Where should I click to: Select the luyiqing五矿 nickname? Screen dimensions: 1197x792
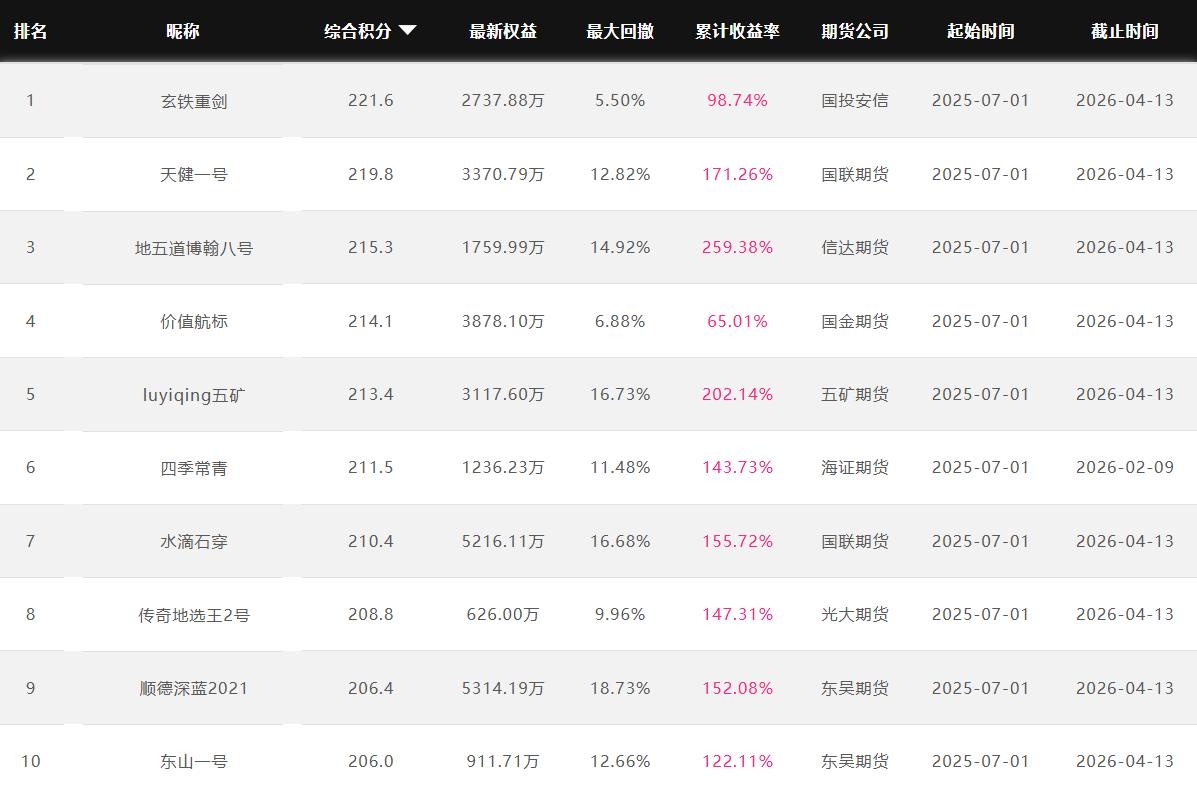[194, 395]
